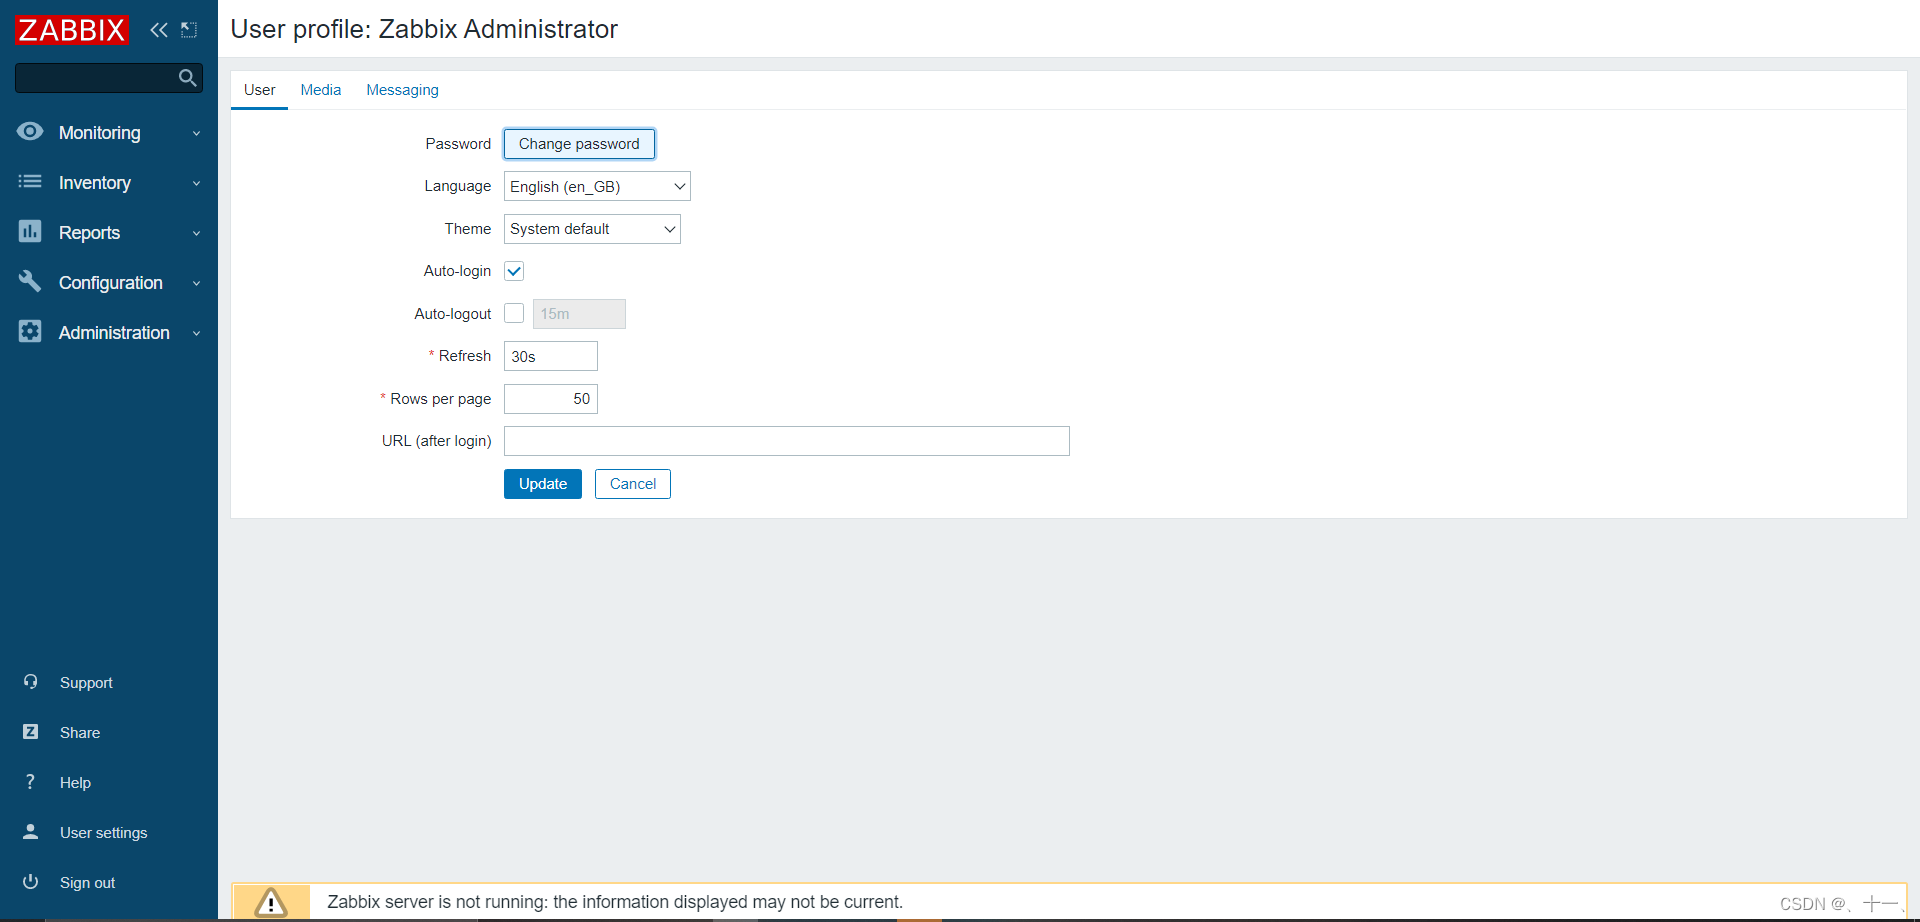The image size is (1920, 922).
Task: Click the warning triangle icon
Action: pos(270,903)
